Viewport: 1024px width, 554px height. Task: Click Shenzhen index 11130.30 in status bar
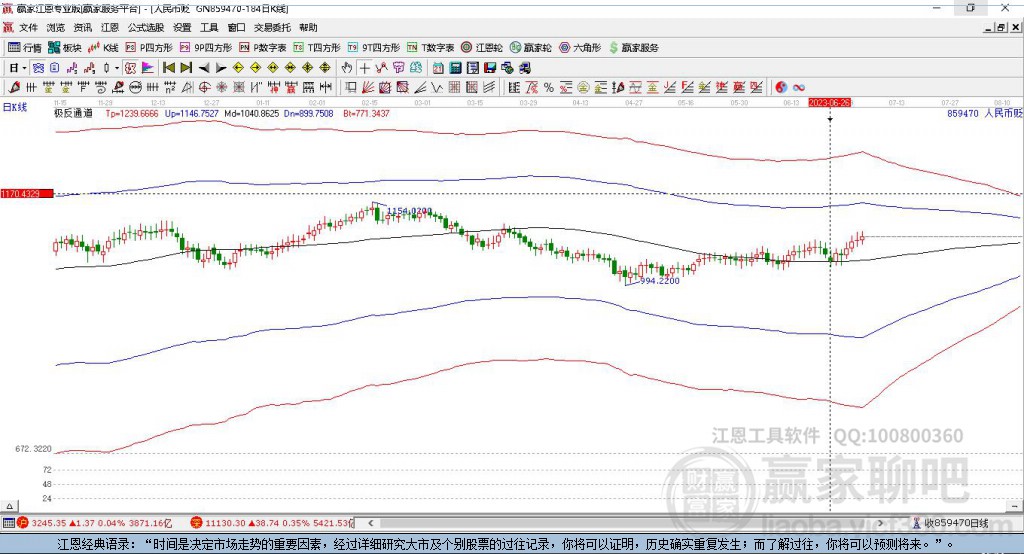[225, 523]
